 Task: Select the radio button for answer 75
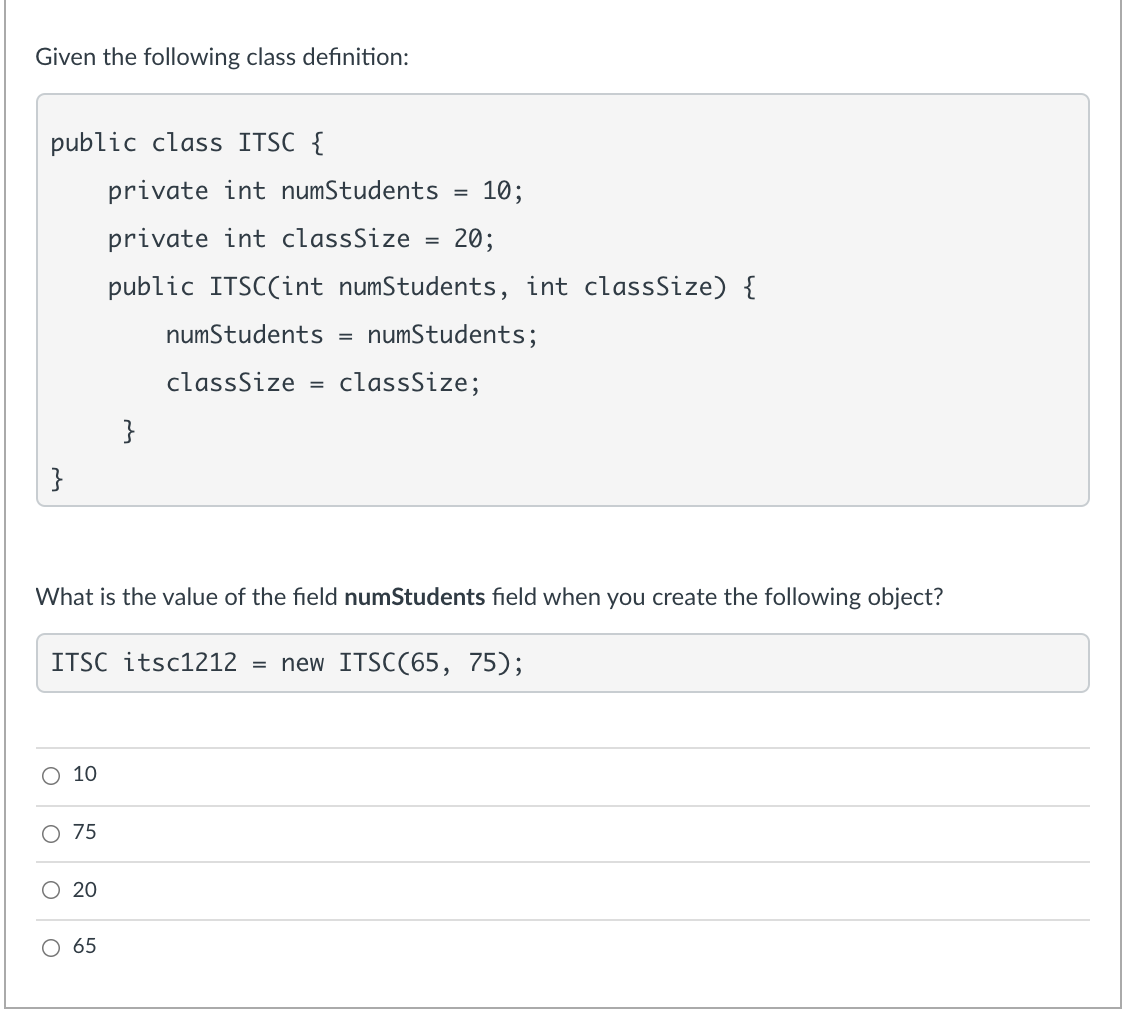pos(51,831)
